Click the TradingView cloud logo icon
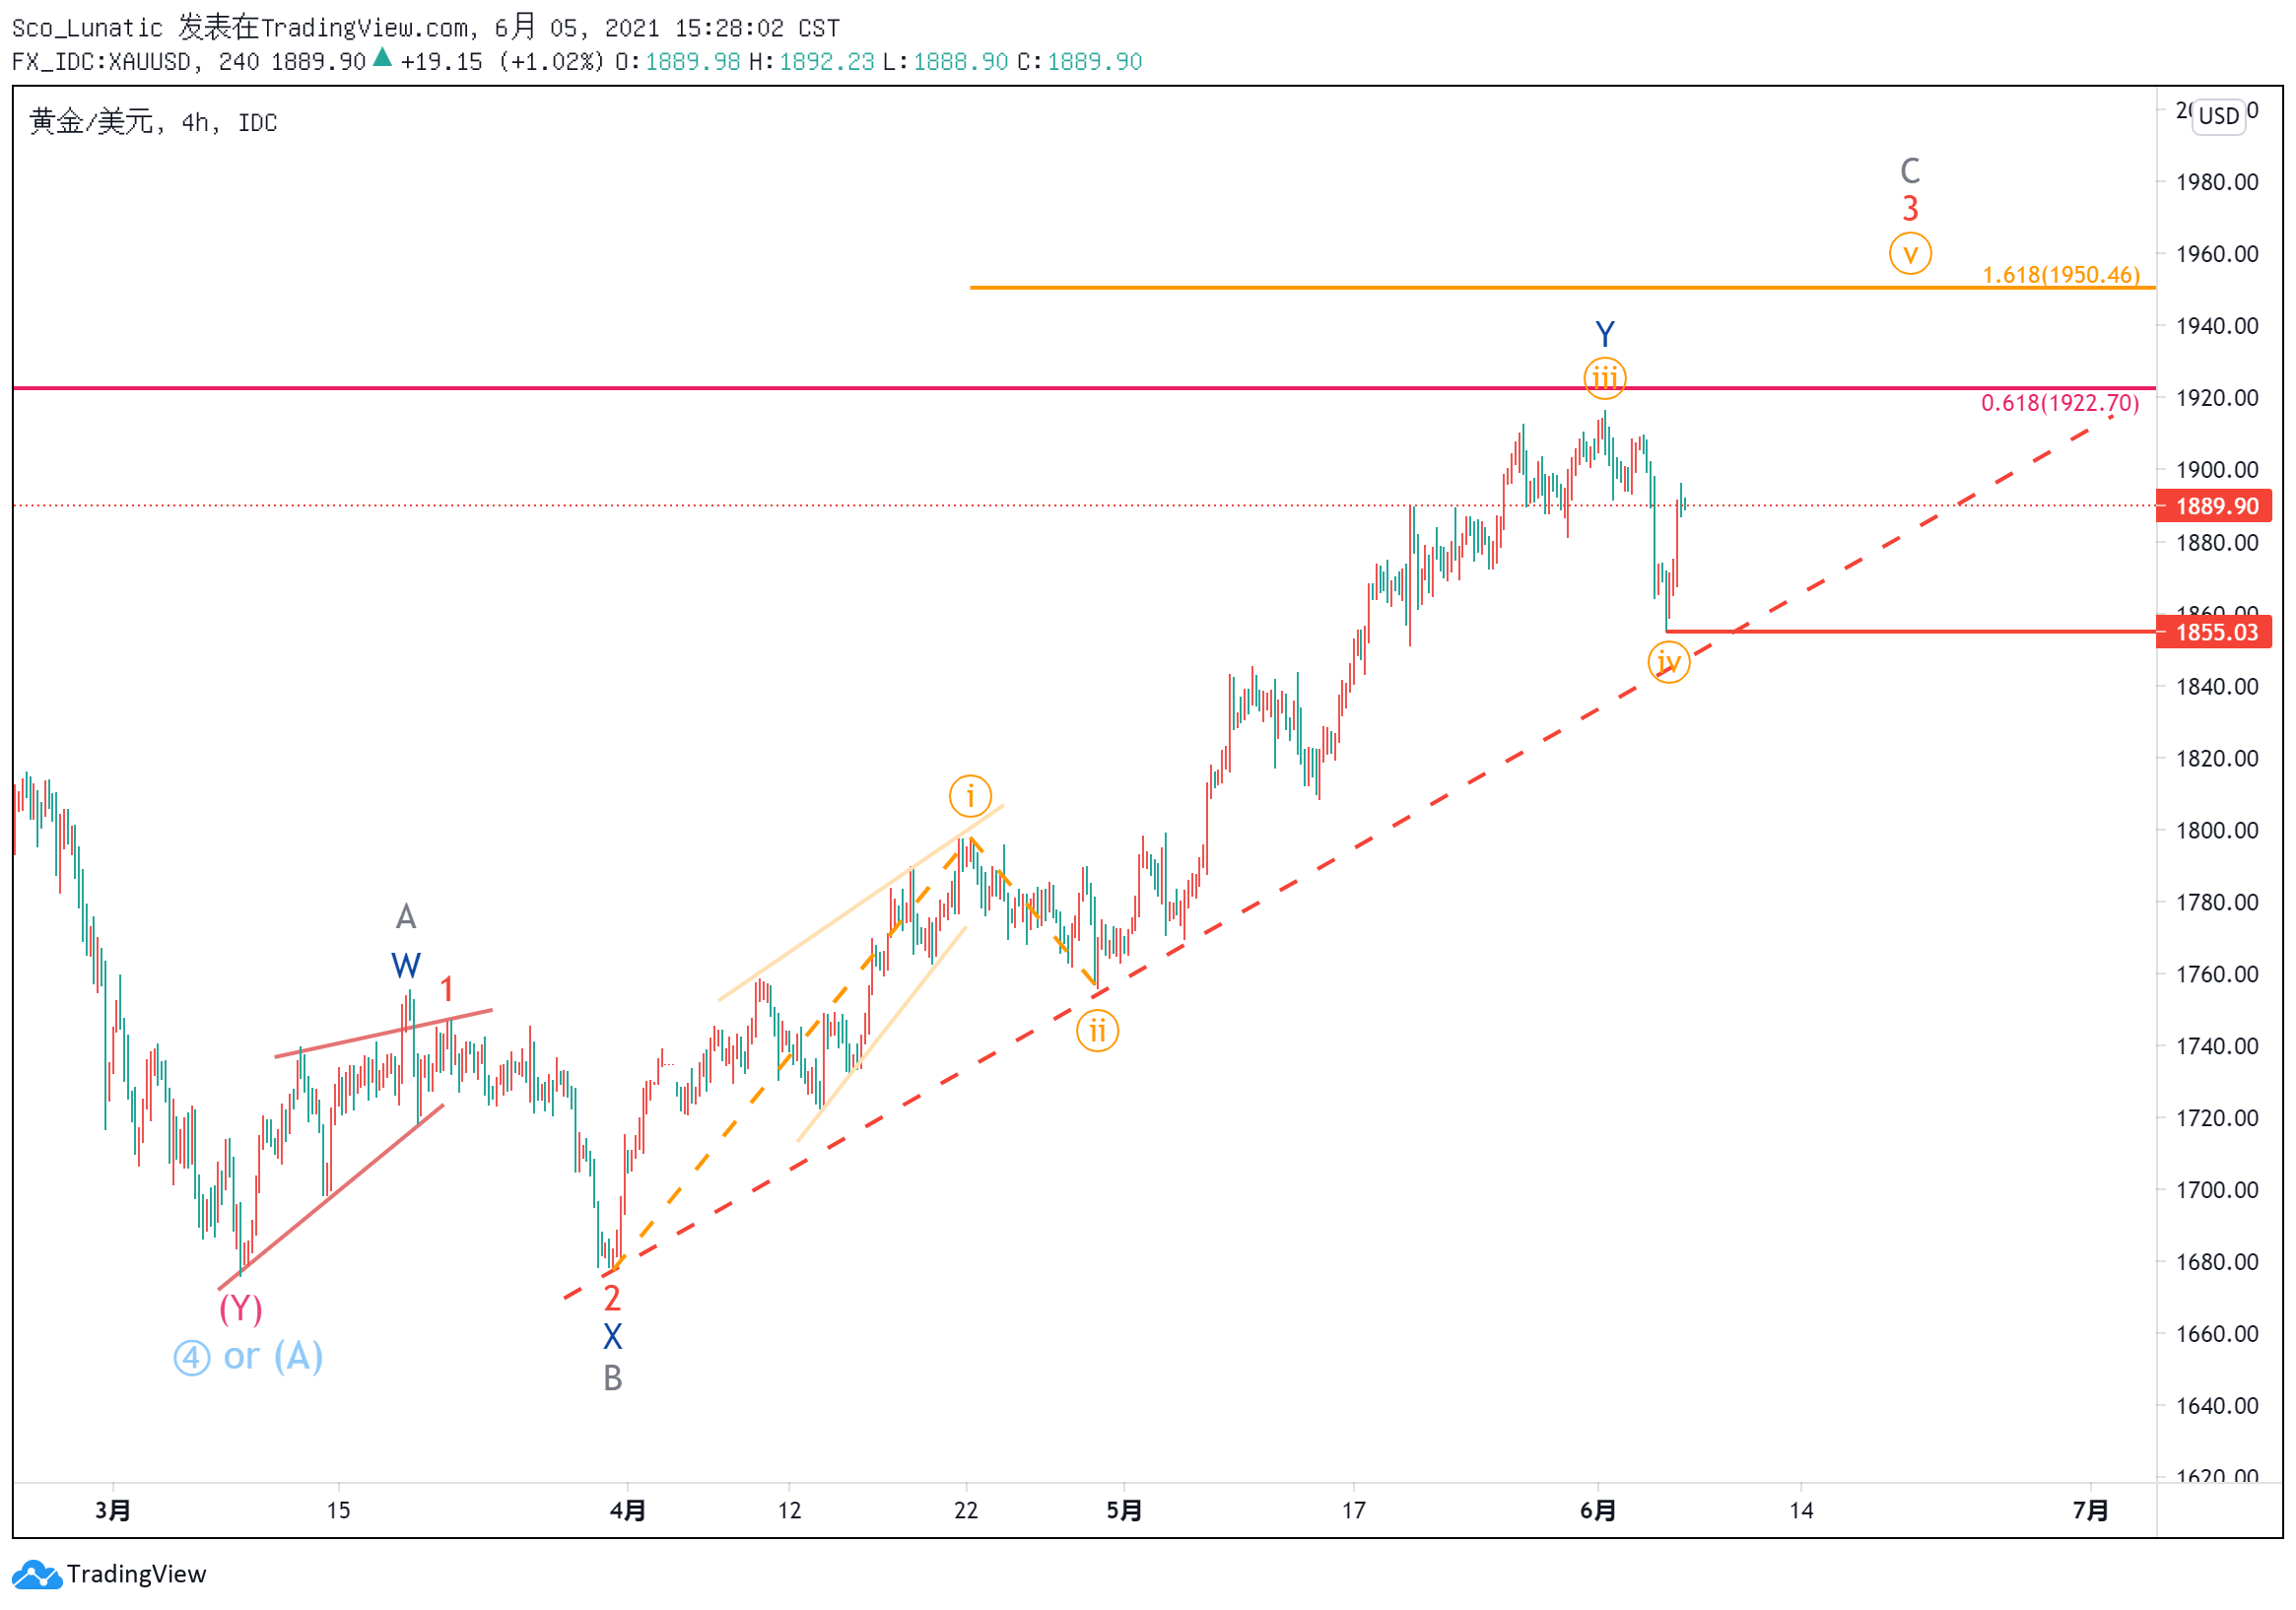2296x1610 pixels. tap(37, 1575)
